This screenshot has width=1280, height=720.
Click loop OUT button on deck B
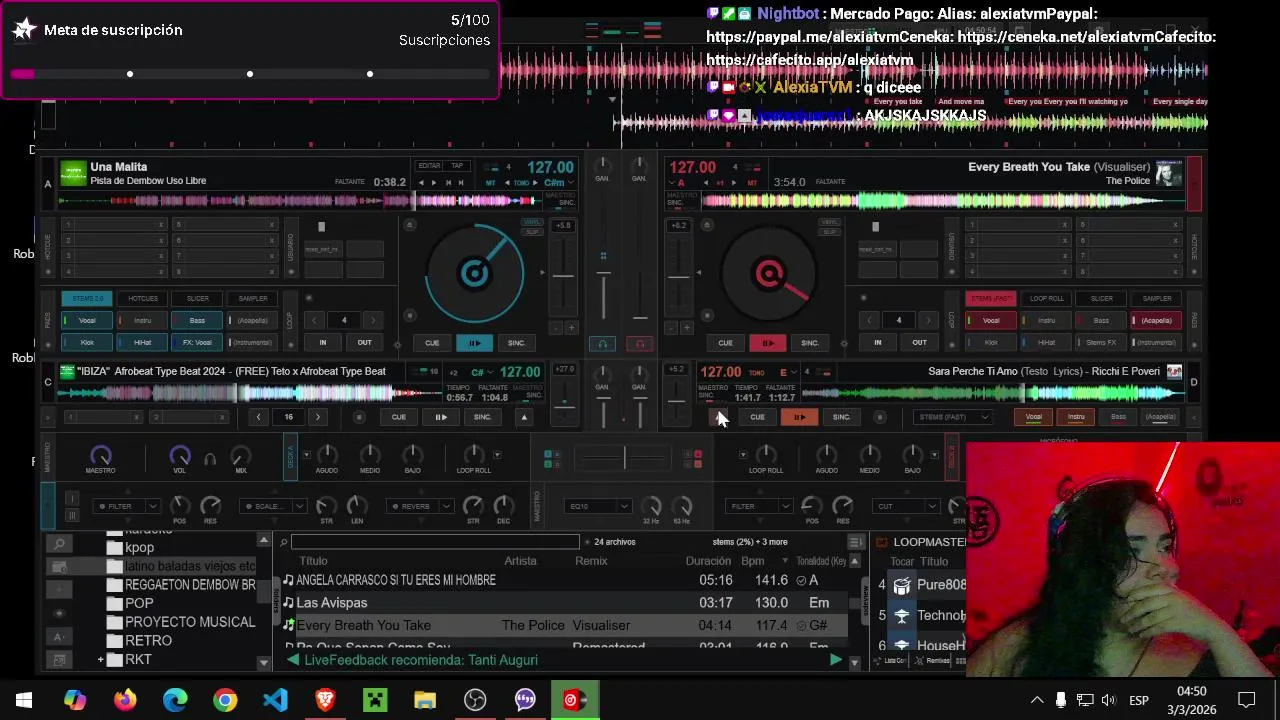(x=919, y=342)
